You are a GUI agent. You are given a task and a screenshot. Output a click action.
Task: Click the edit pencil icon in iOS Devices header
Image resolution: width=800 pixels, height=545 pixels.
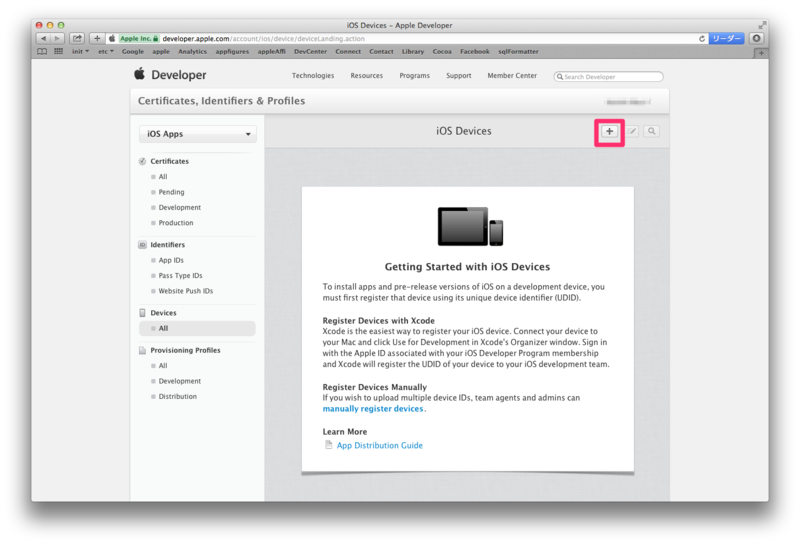pyautogui.click(x=632, y=132)
